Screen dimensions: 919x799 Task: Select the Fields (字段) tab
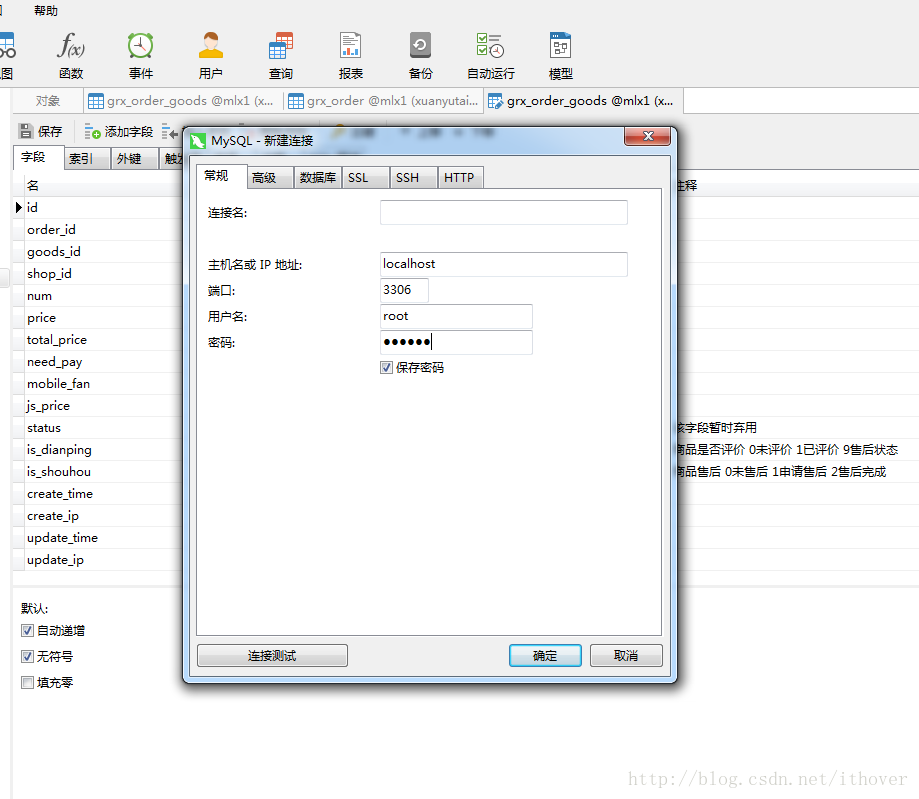(38, 157)
